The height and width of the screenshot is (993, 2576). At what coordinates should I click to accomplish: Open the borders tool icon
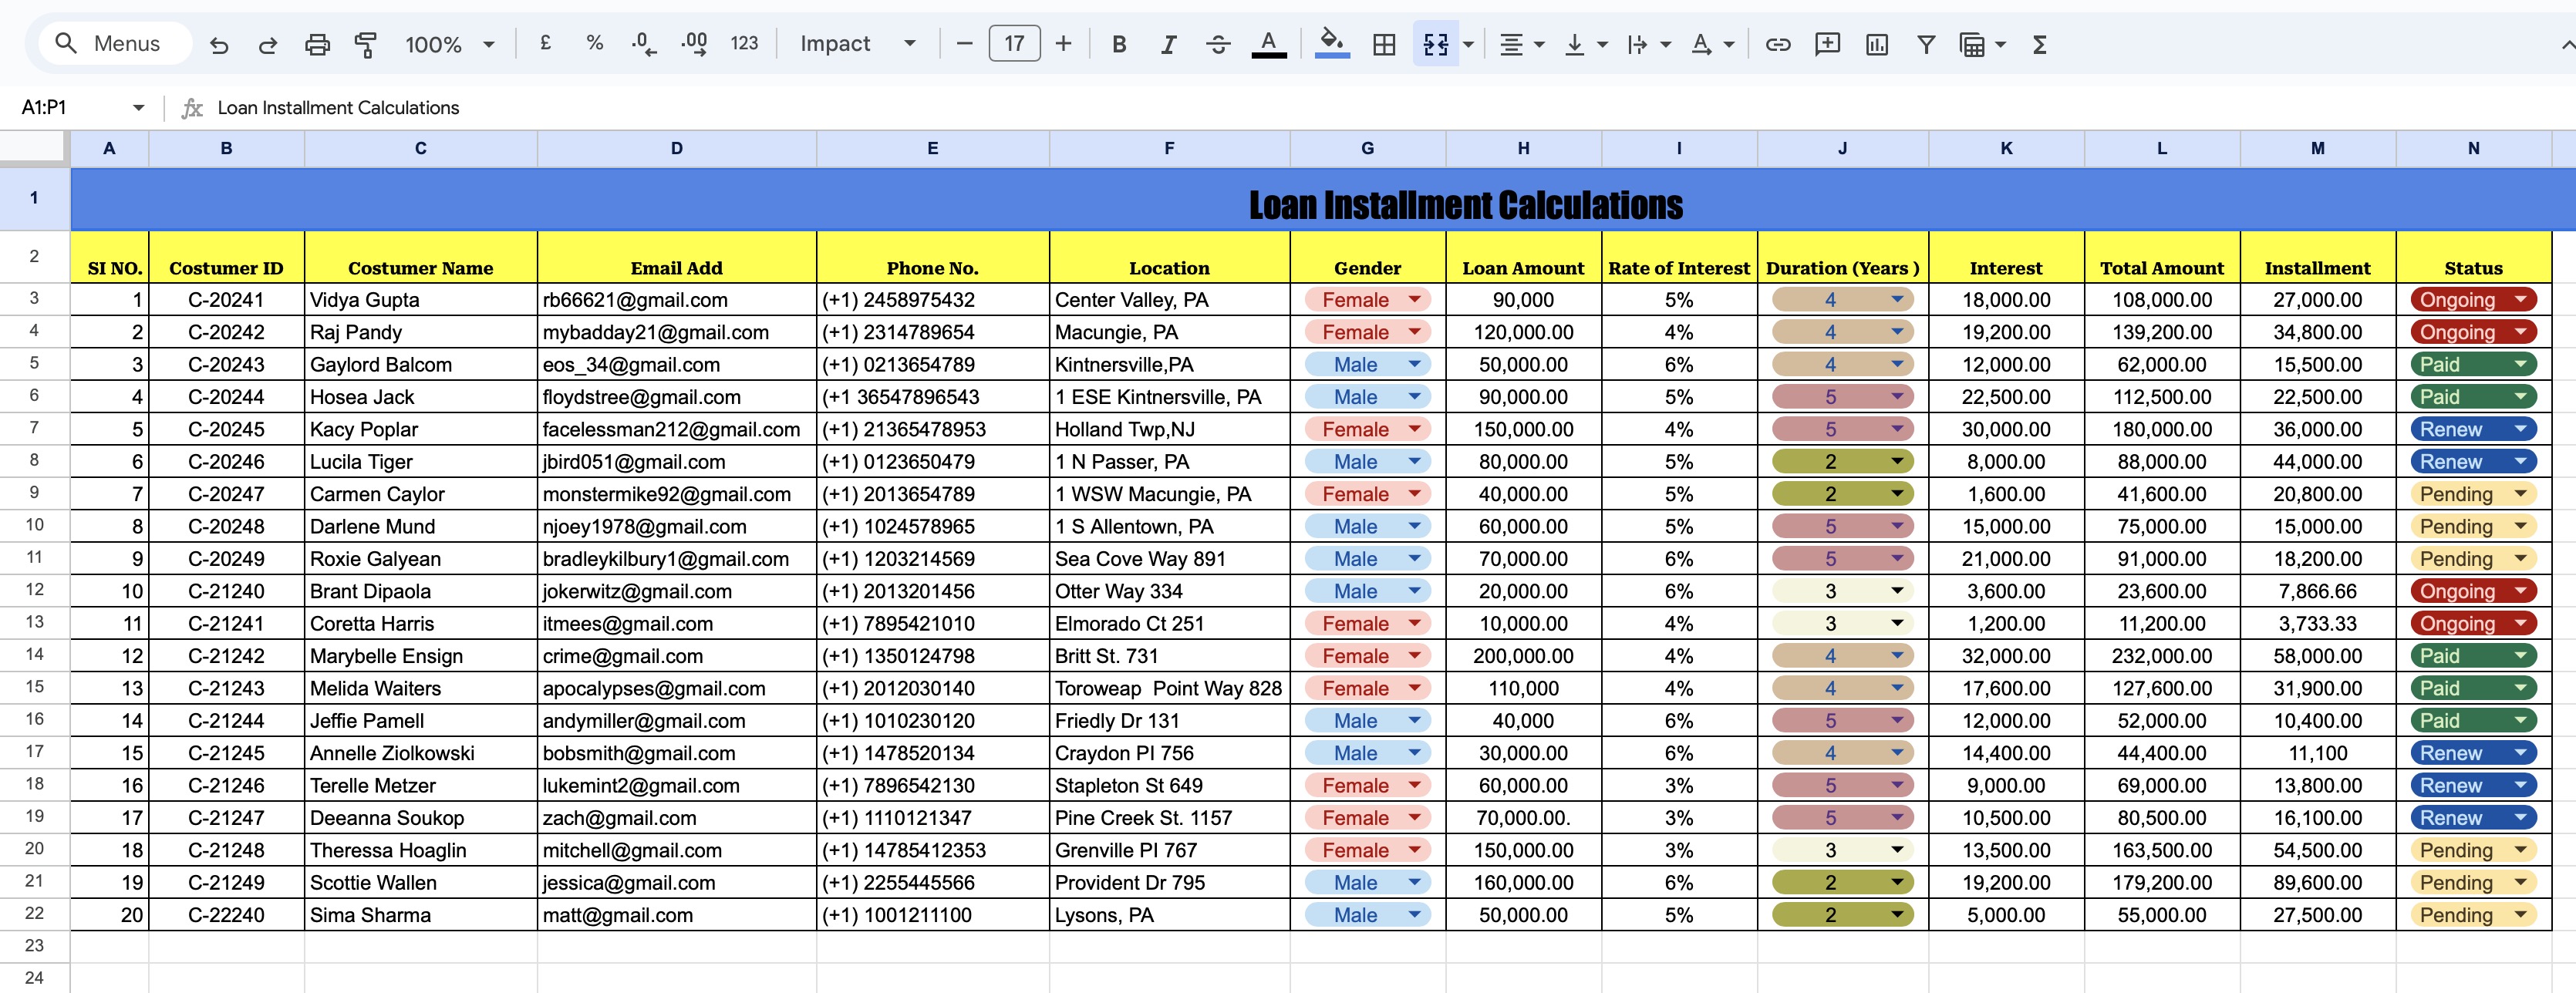pos(1384,44)
